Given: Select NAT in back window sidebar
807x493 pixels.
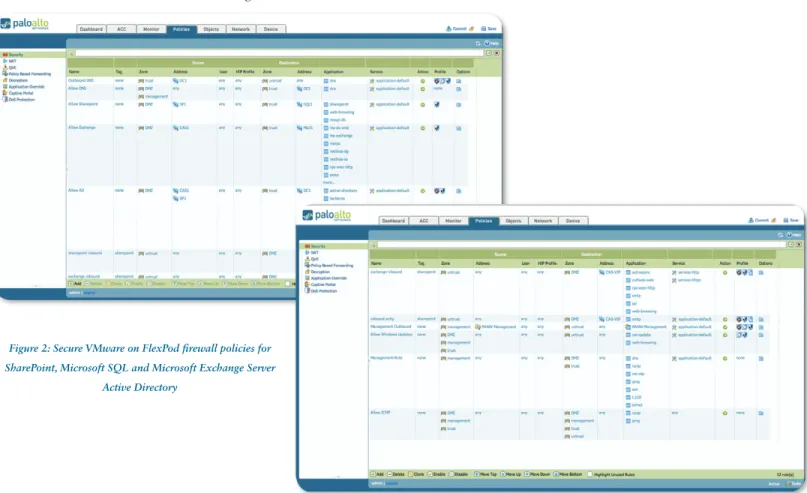Looking at the screenshot, I should pyautogui.click(x=10, y=61).
